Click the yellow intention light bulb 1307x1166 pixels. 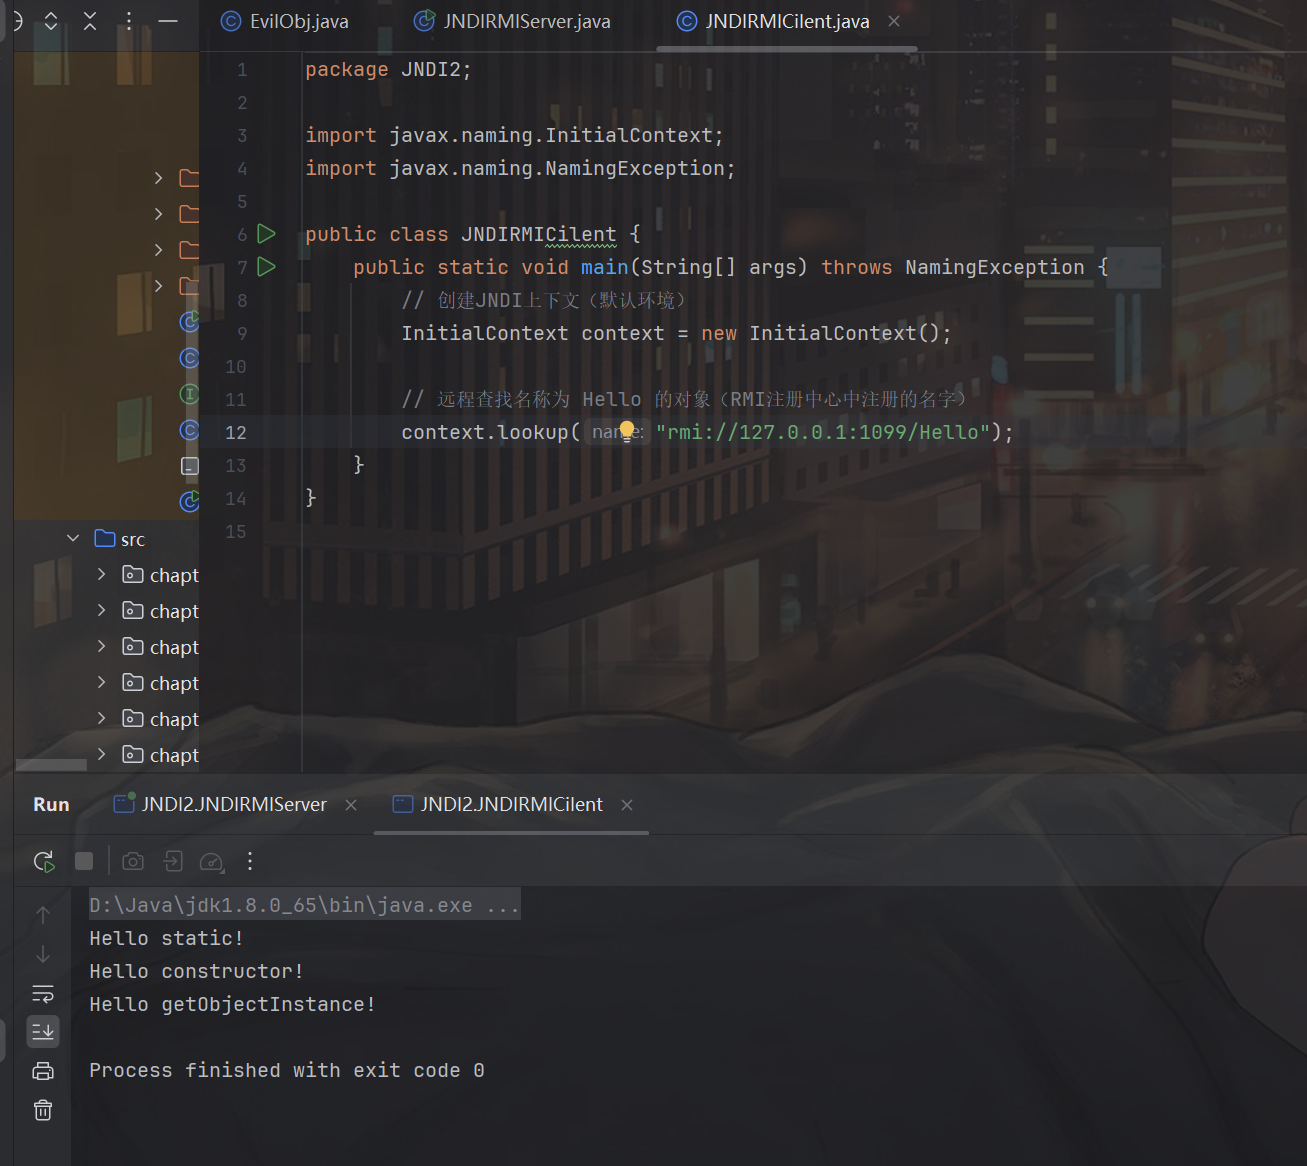(x=627, y=430)
